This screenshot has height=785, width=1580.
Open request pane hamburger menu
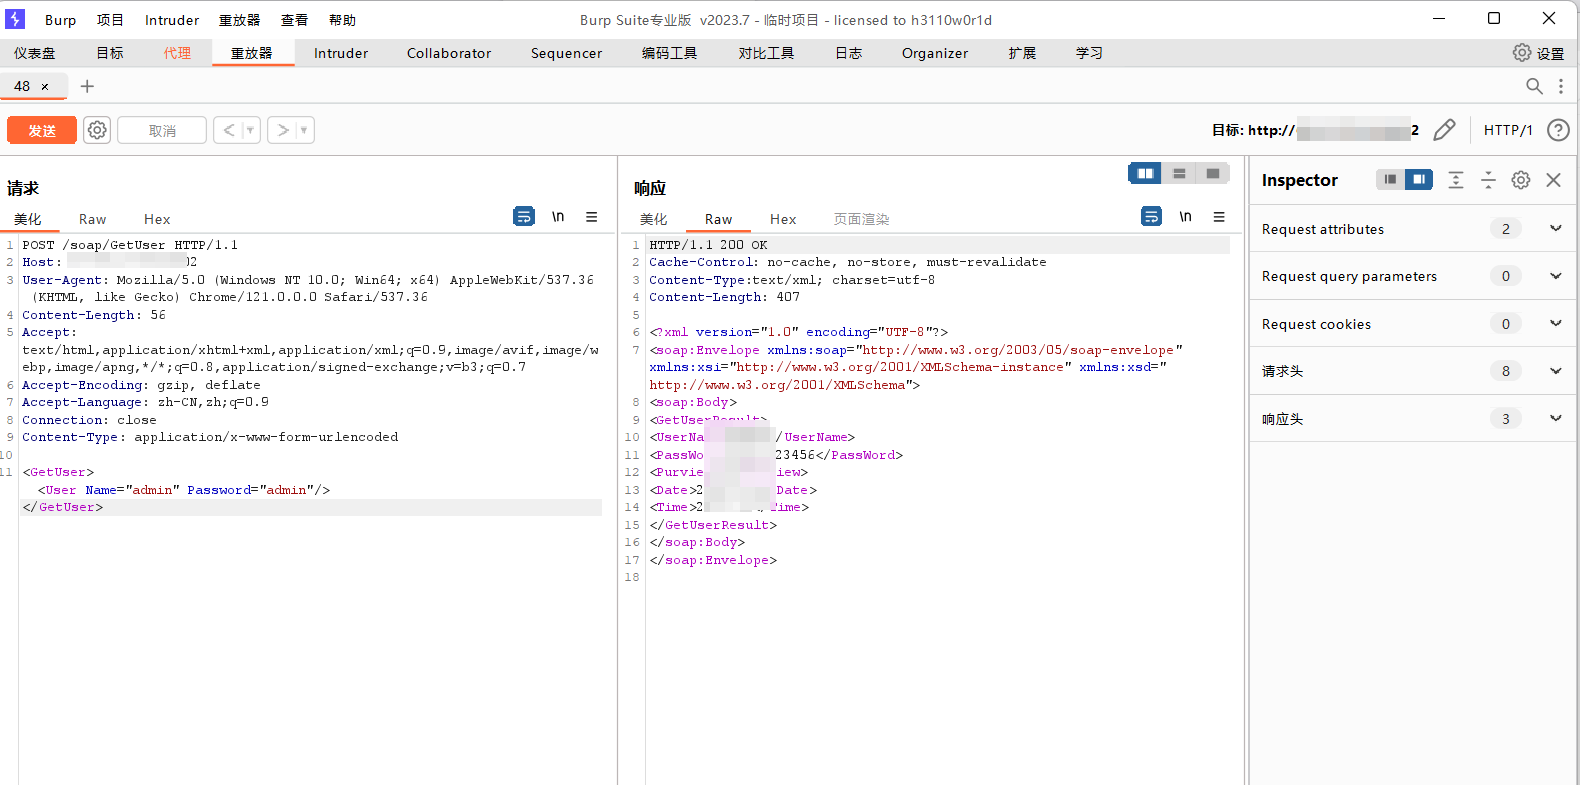[592, 216]
